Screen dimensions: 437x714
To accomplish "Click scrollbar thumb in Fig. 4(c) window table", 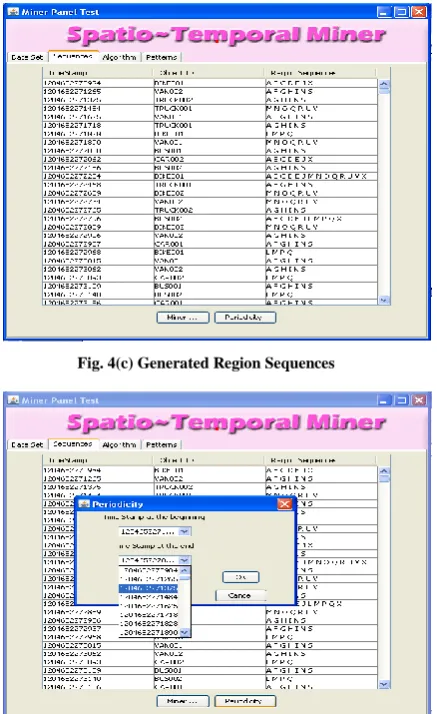I will coord(384,92).
